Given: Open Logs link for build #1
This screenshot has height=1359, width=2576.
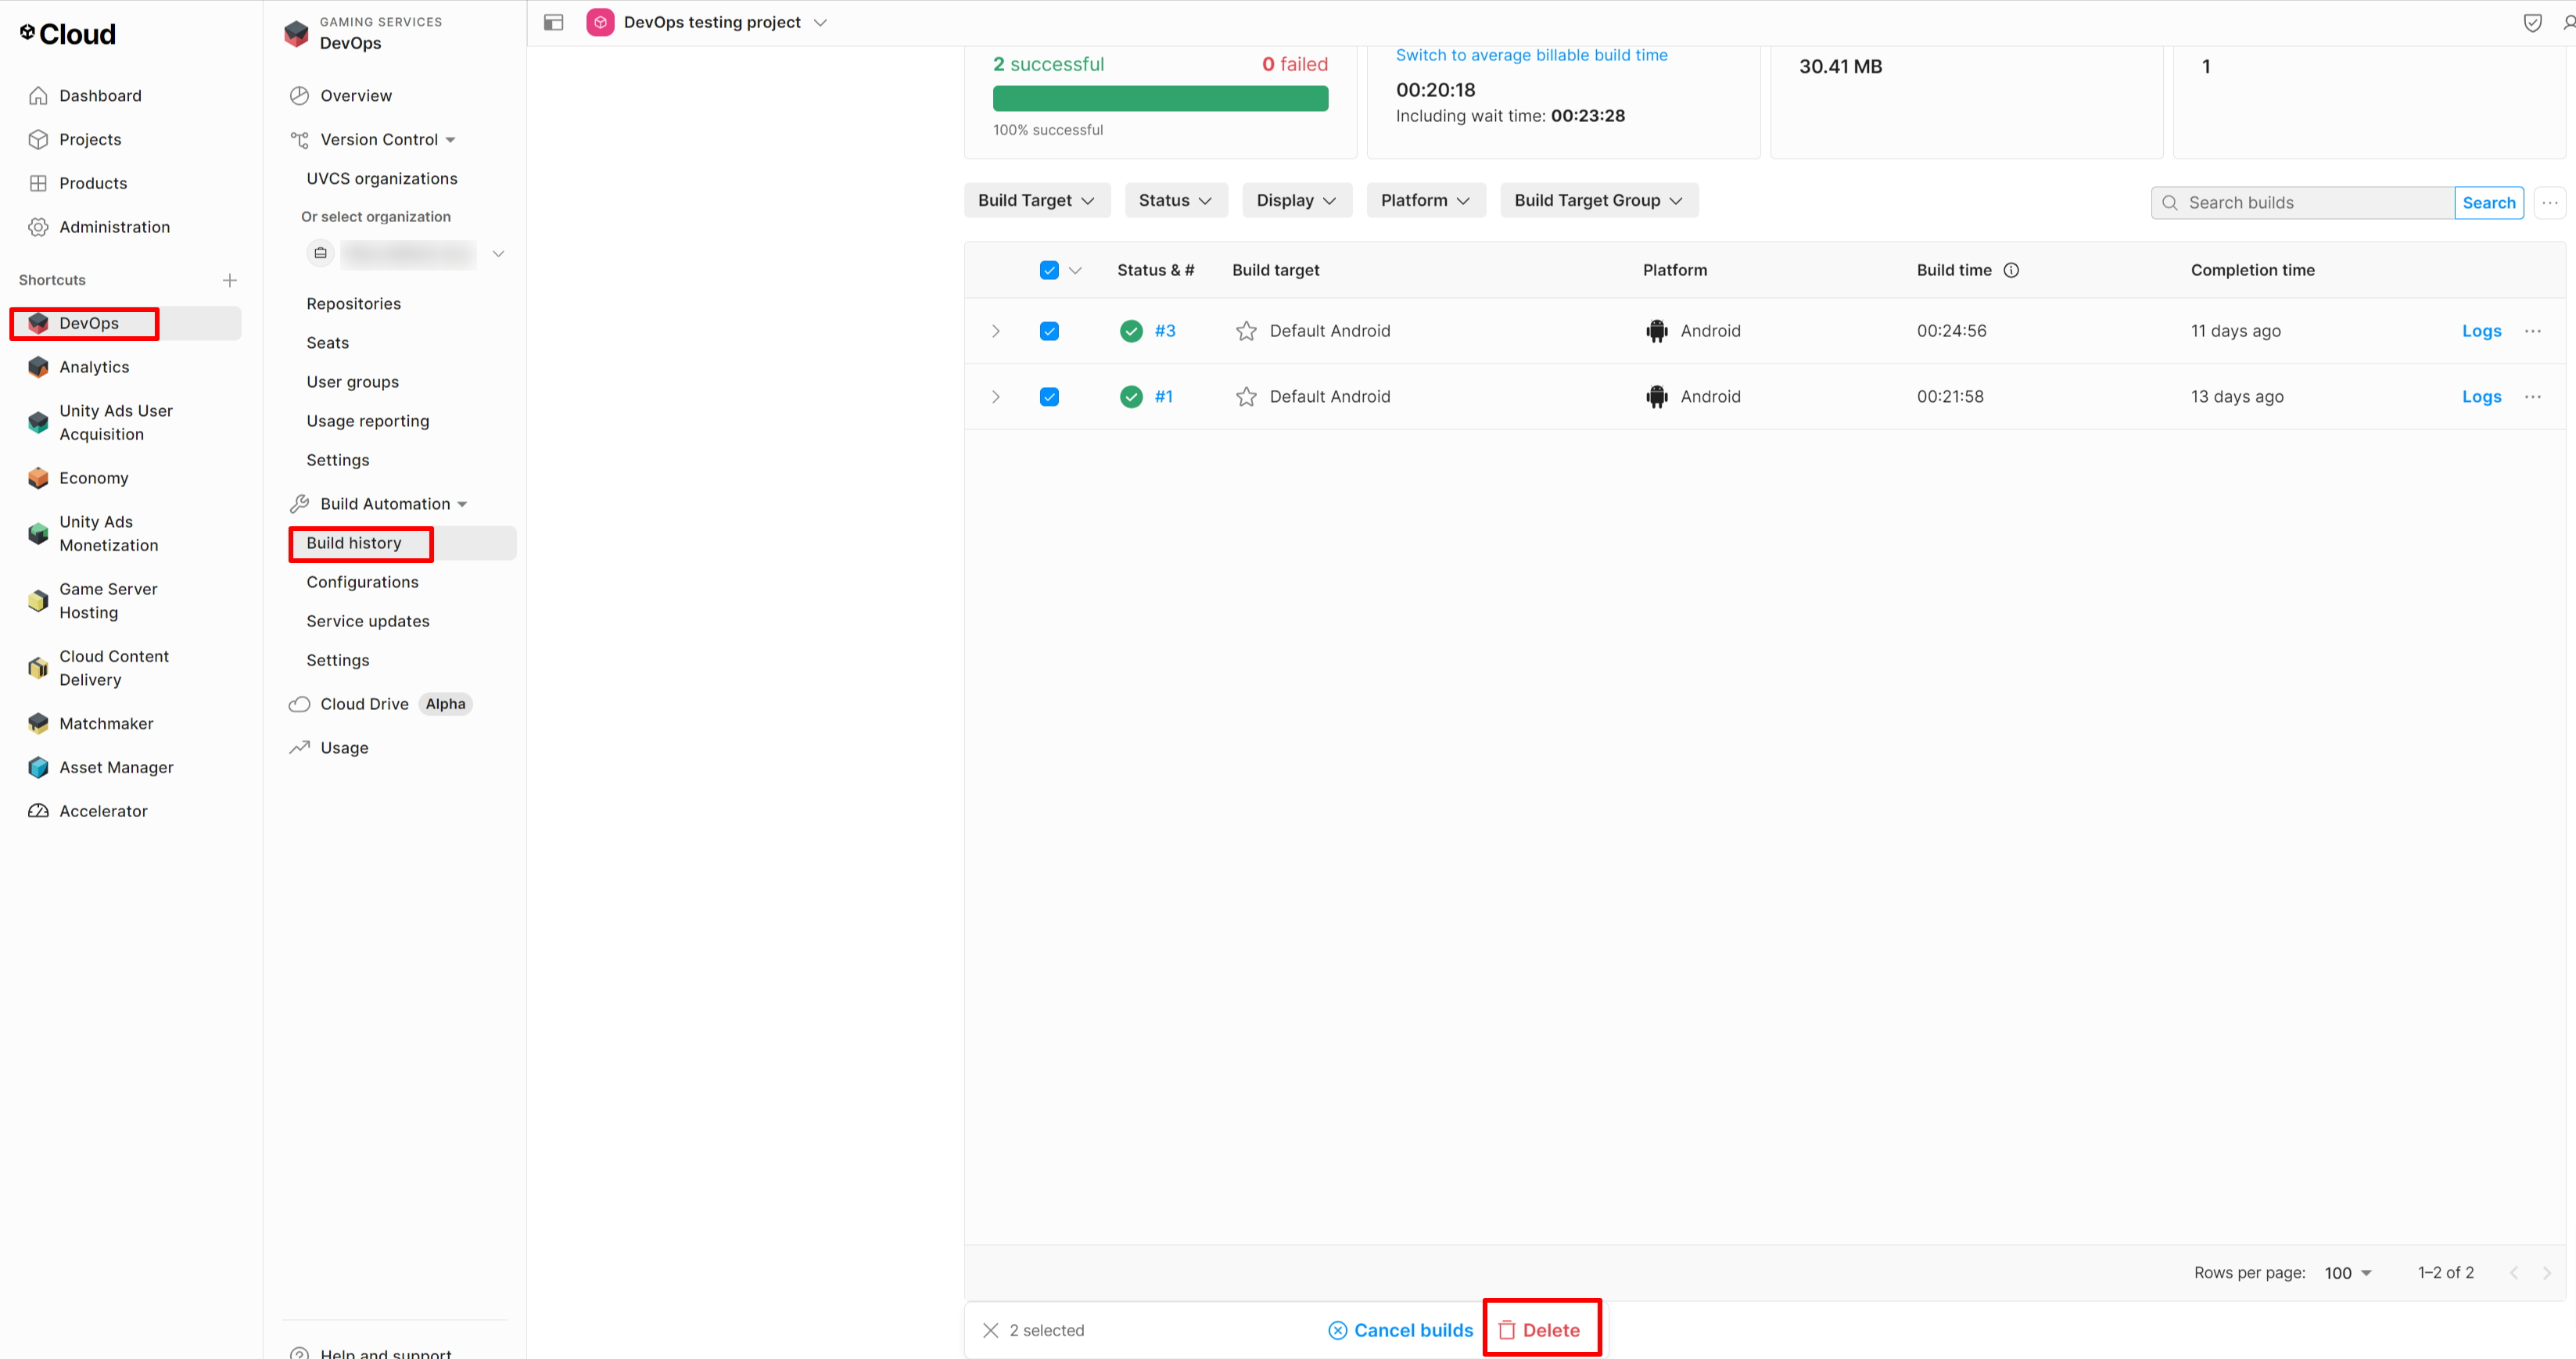Looking at the screenshot, I should pyautogui.click(x=2481, y=397).
